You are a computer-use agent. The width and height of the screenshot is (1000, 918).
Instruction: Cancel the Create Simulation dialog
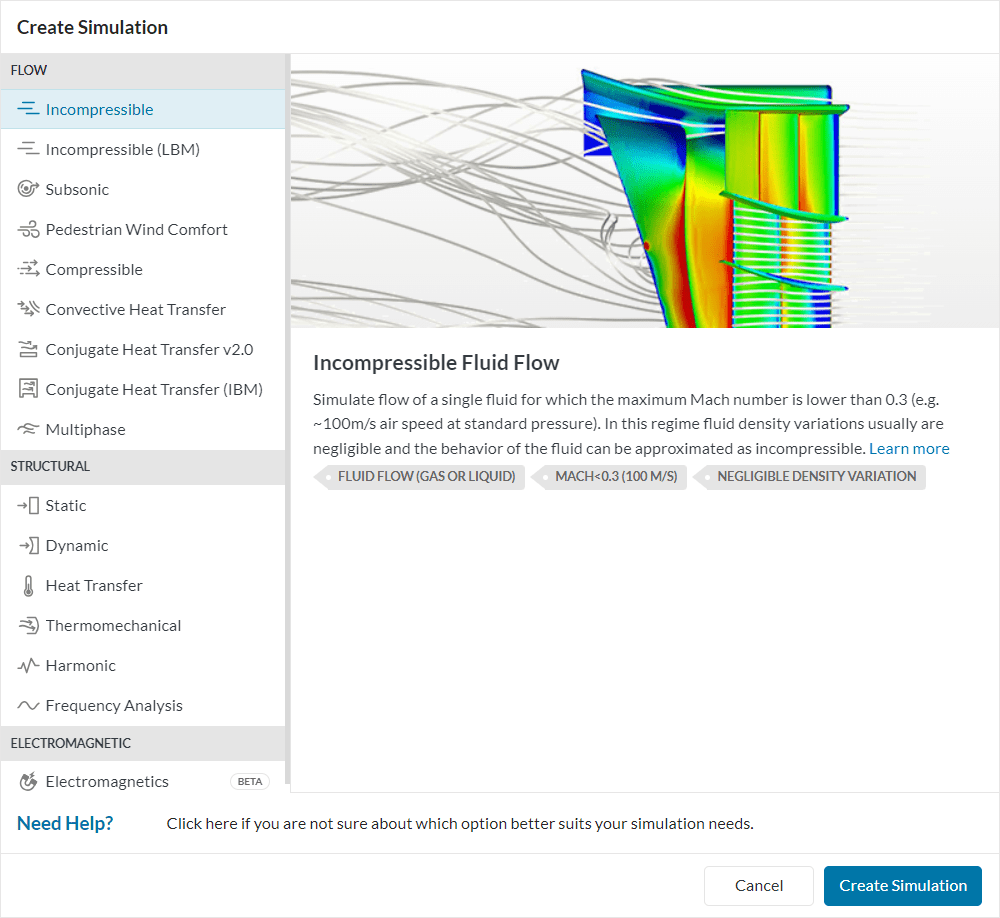click(x=759, y=885)
